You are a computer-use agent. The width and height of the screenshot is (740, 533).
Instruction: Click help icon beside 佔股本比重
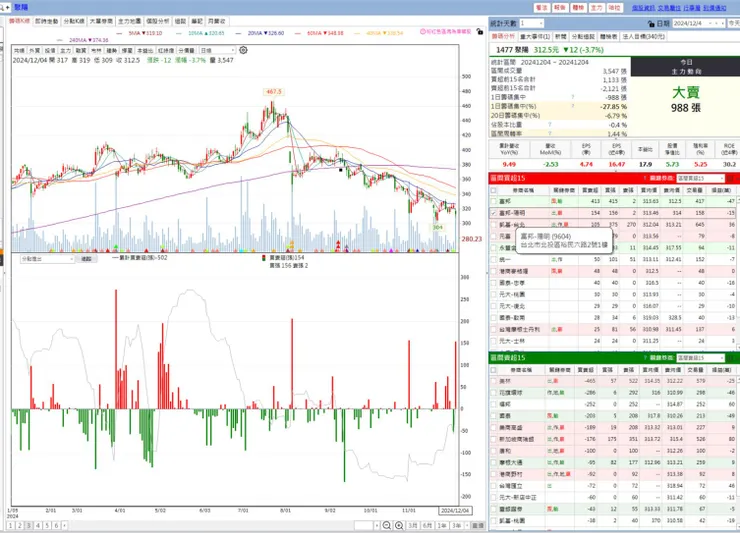click(550, 125)
